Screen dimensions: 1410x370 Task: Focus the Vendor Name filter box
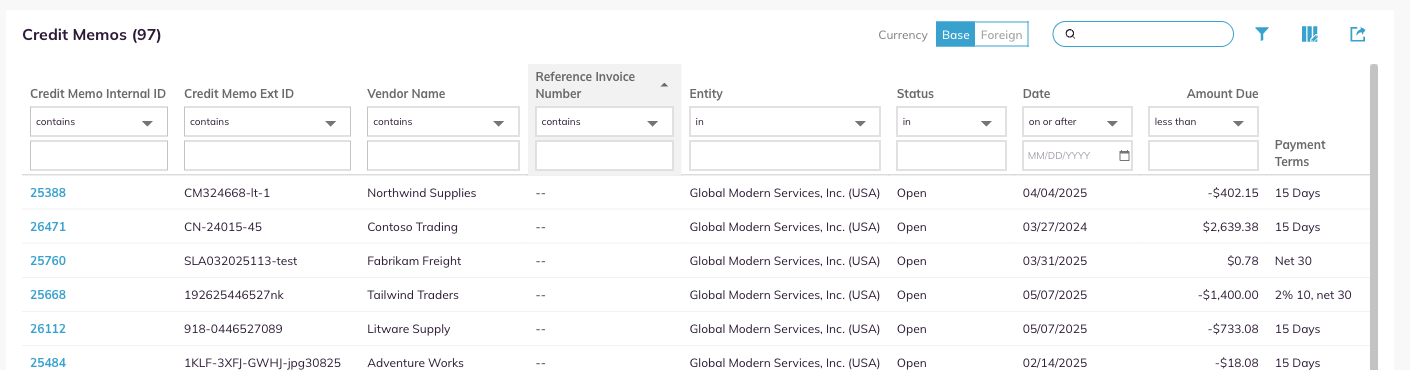pos(443,156)
